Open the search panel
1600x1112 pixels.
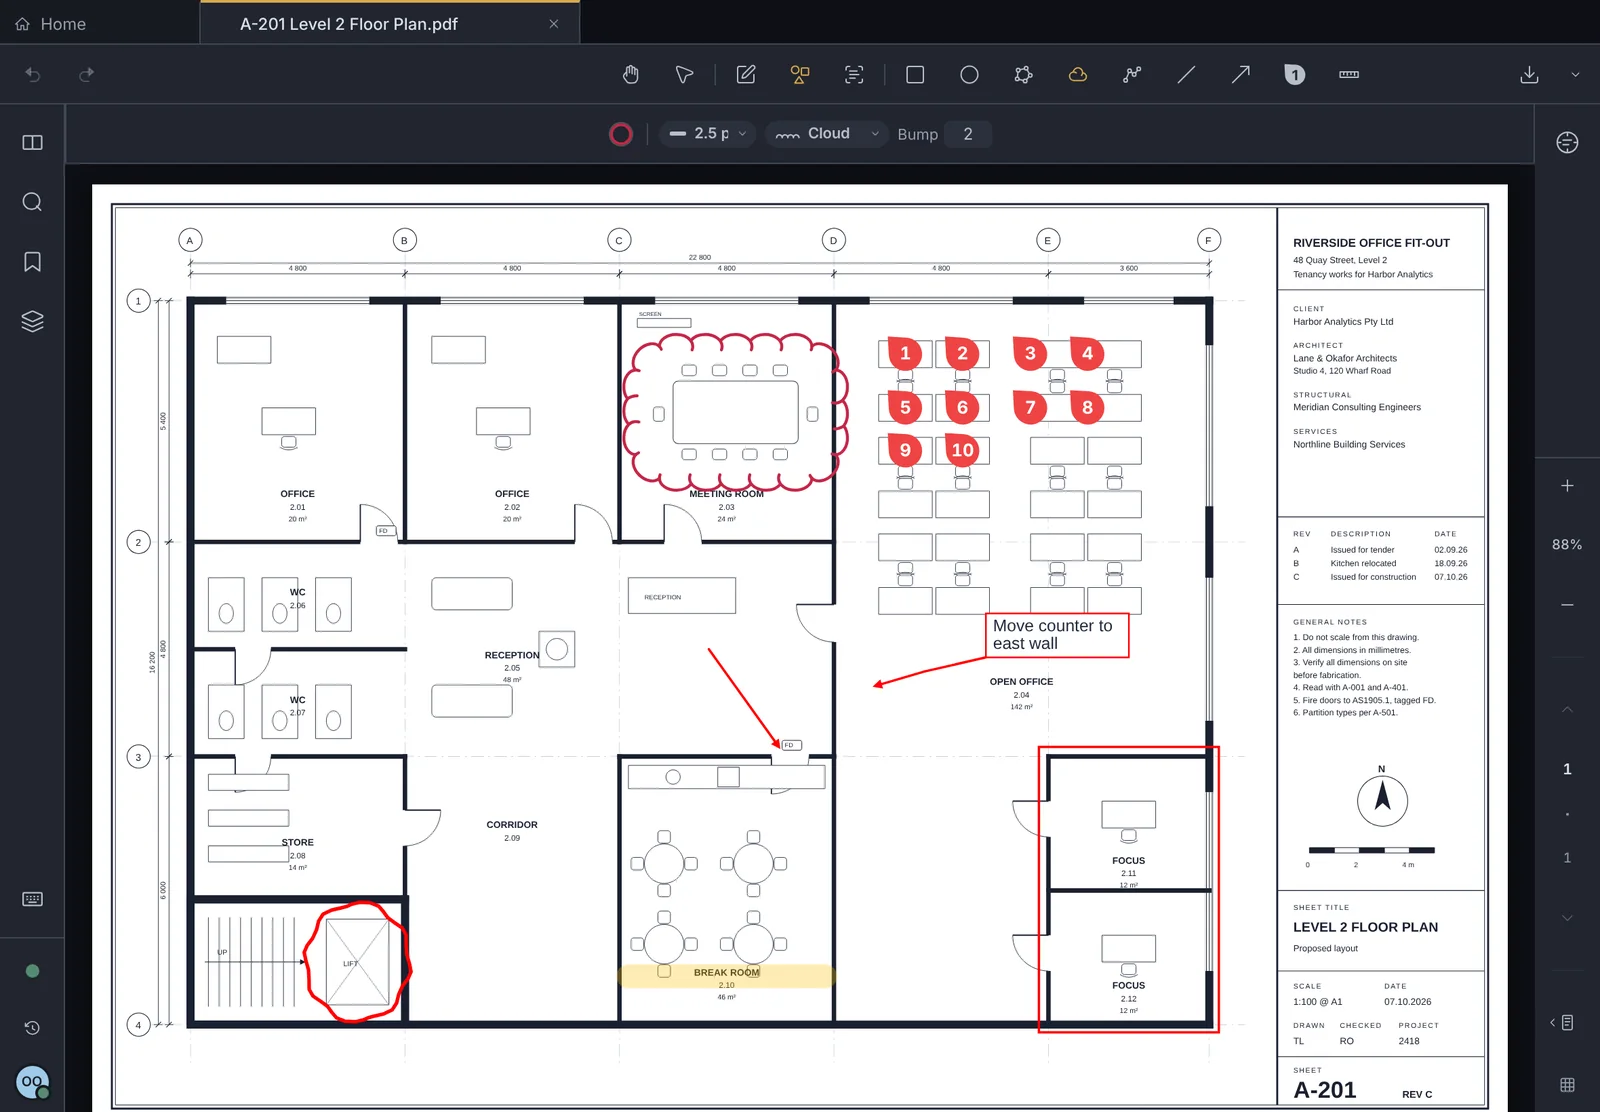32,202
